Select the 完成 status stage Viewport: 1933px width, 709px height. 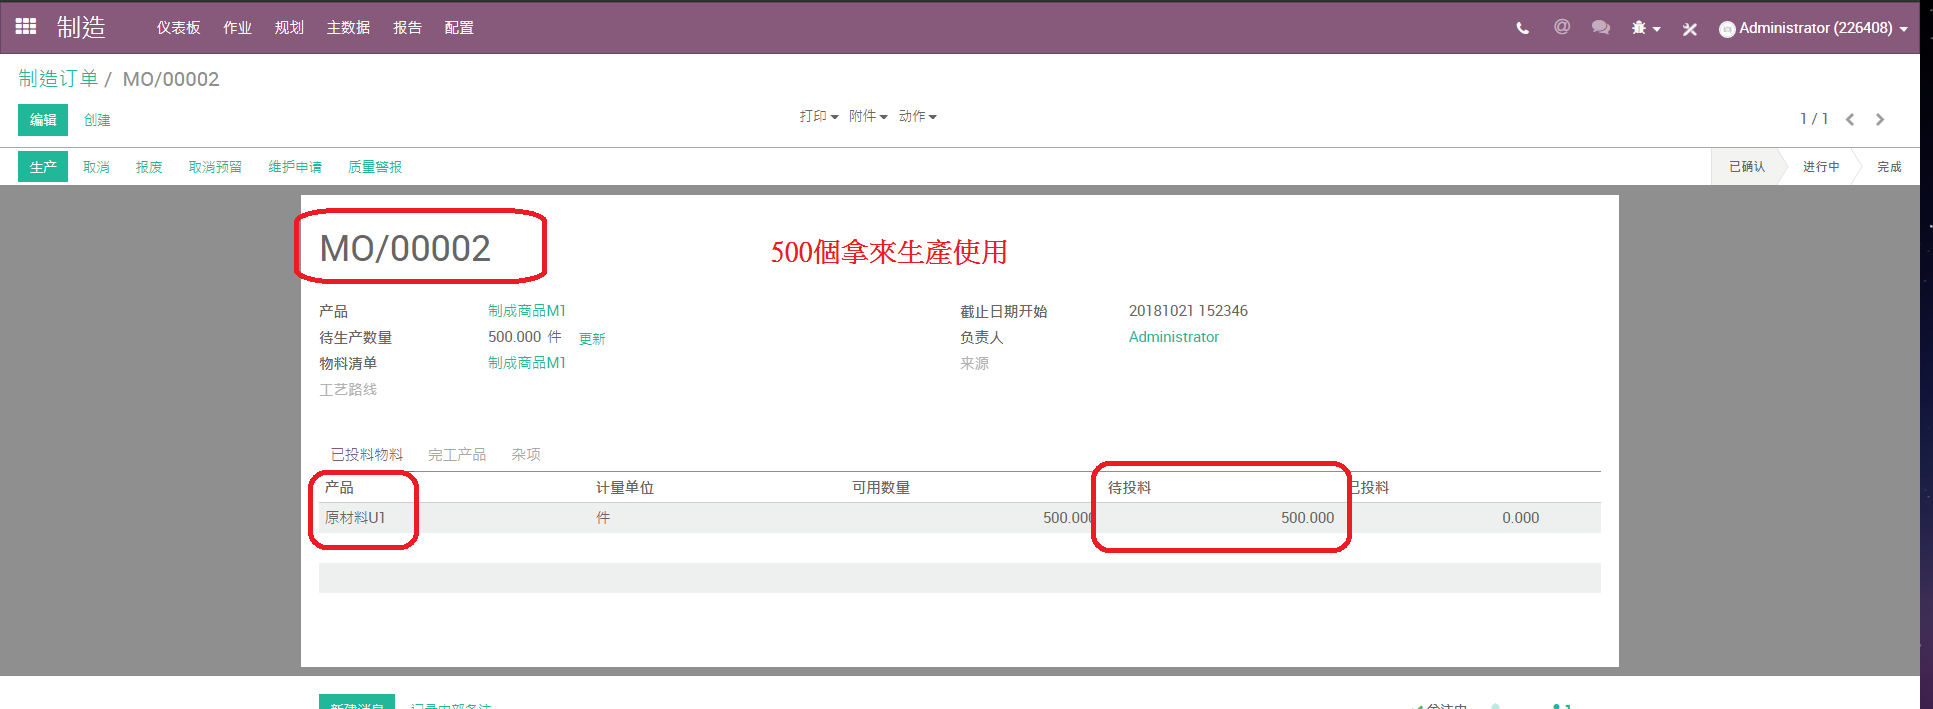click(1889, 167)
